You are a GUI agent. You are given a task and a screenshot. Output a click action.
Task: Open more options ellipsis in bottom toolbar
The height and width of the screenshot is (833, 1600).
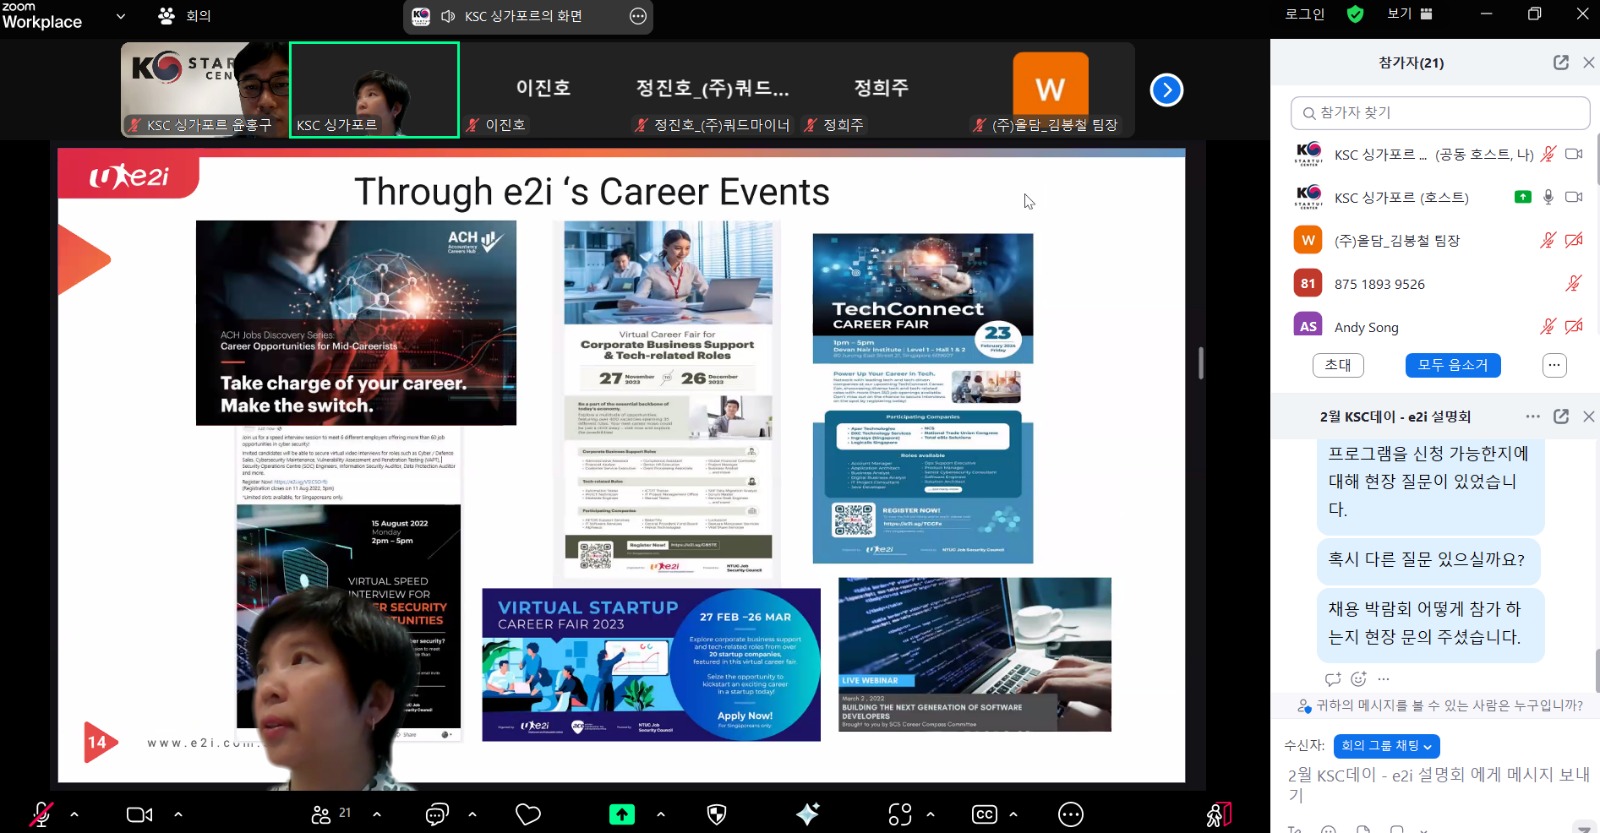[1071, 815]
